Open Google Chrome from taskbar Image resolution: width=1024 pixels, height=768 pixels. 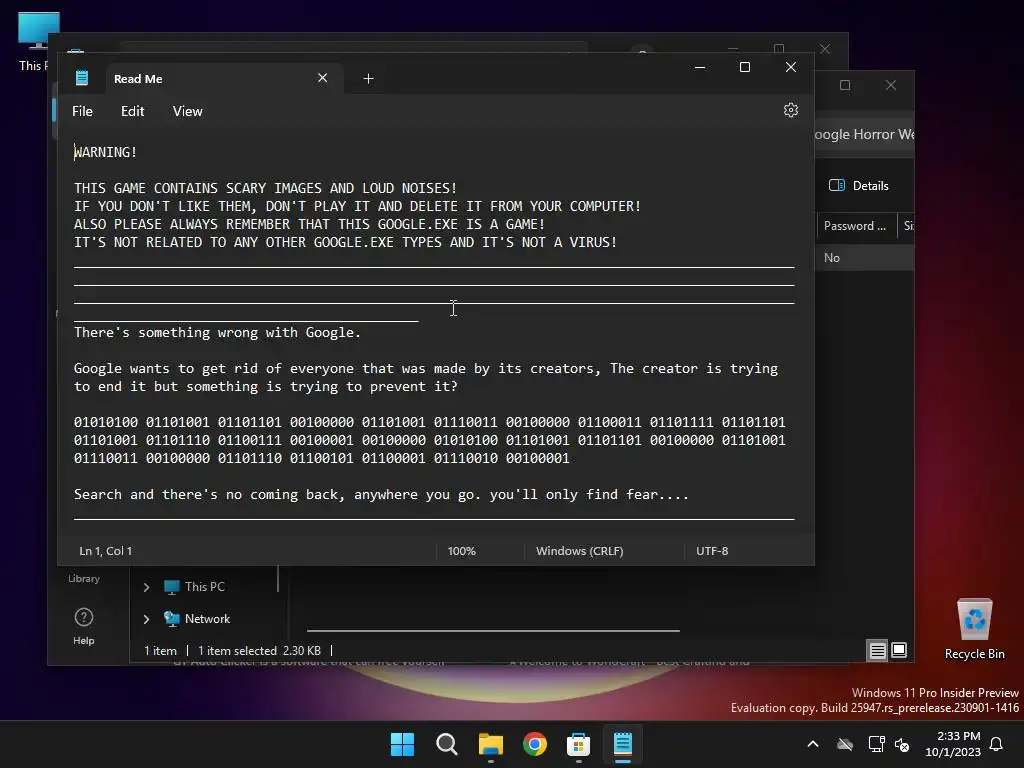[535, 744]
